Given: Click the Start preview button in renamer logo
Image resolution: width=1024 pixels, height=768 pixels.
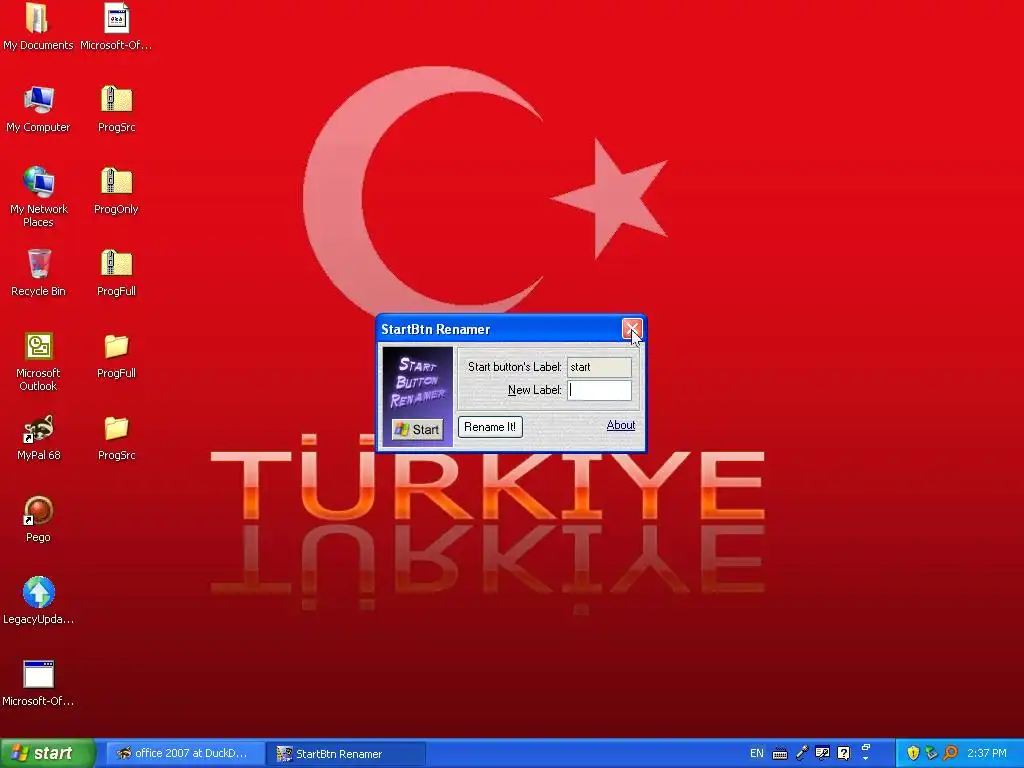Looking at the screenshot, I should pyautogui.click(x=418, y=429).
